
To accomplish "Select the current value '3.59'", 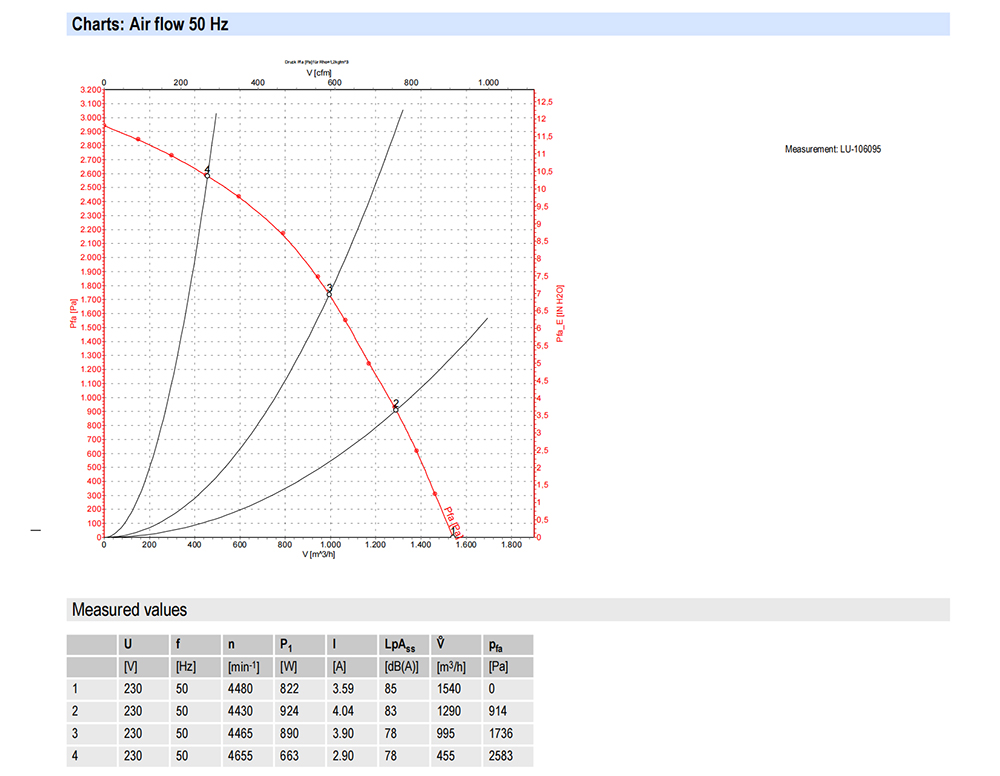I will pos(343,689).
